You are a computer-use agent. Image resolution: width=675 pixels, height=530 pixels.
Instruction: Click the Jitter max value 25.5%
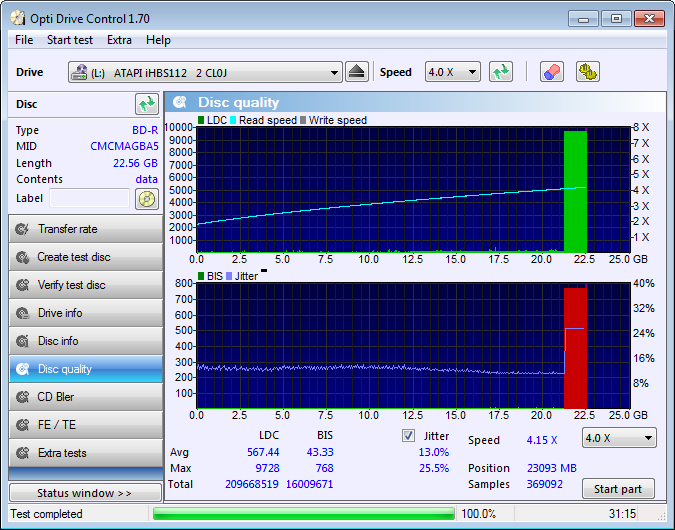point(434,468)
